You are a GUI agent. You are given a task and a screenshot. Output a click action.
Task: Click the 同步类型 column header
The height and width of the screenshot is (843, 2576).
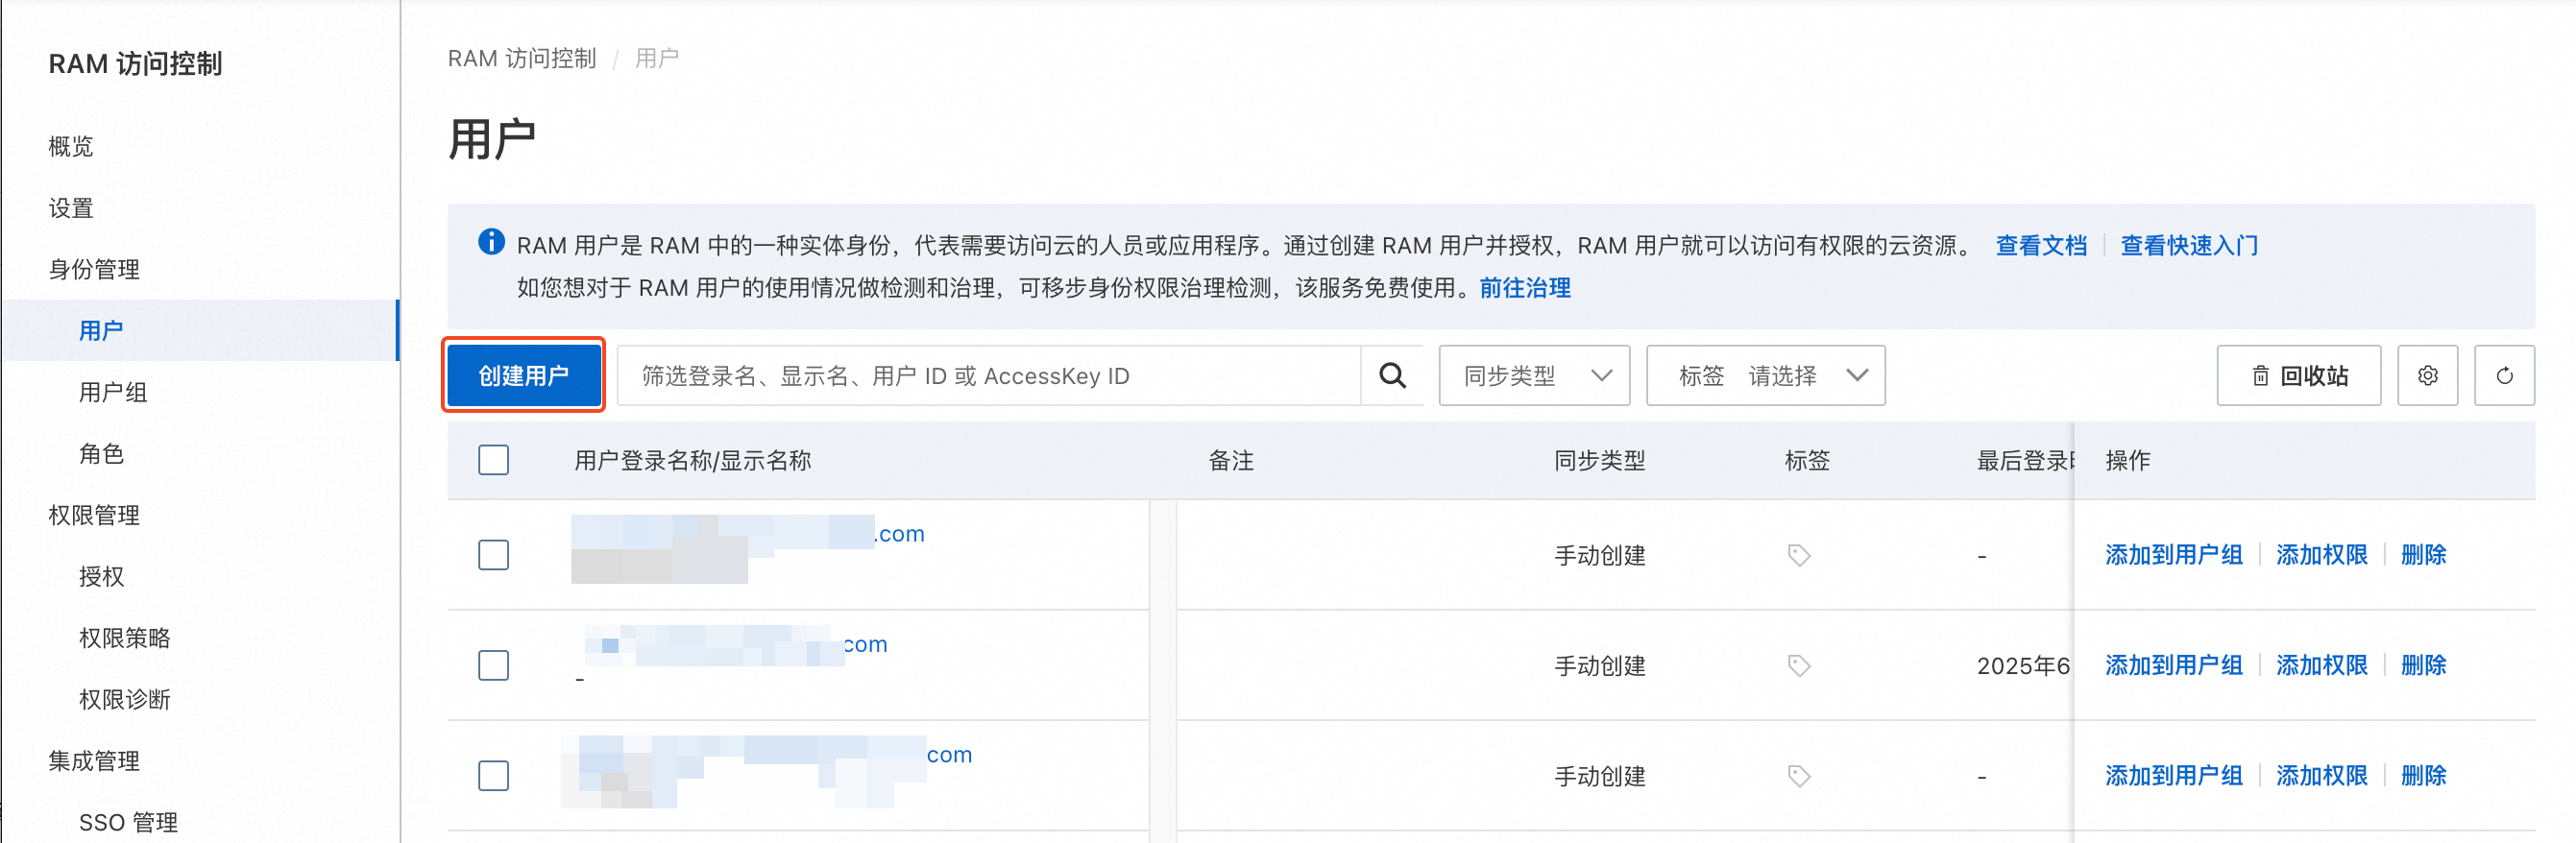tap(1599, 460)
